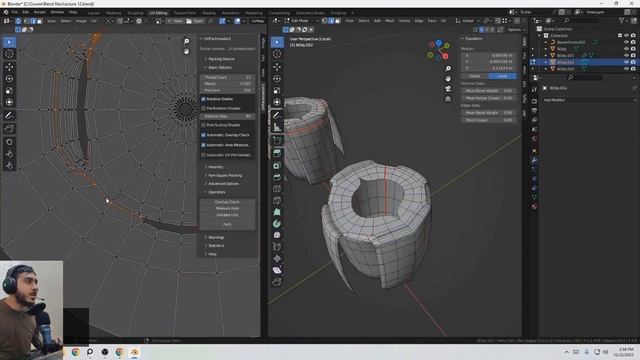Click the Median X coordinate field
The height and width of the screenshot is (360, 640).
pyautogui.click(x=489, y=55)
